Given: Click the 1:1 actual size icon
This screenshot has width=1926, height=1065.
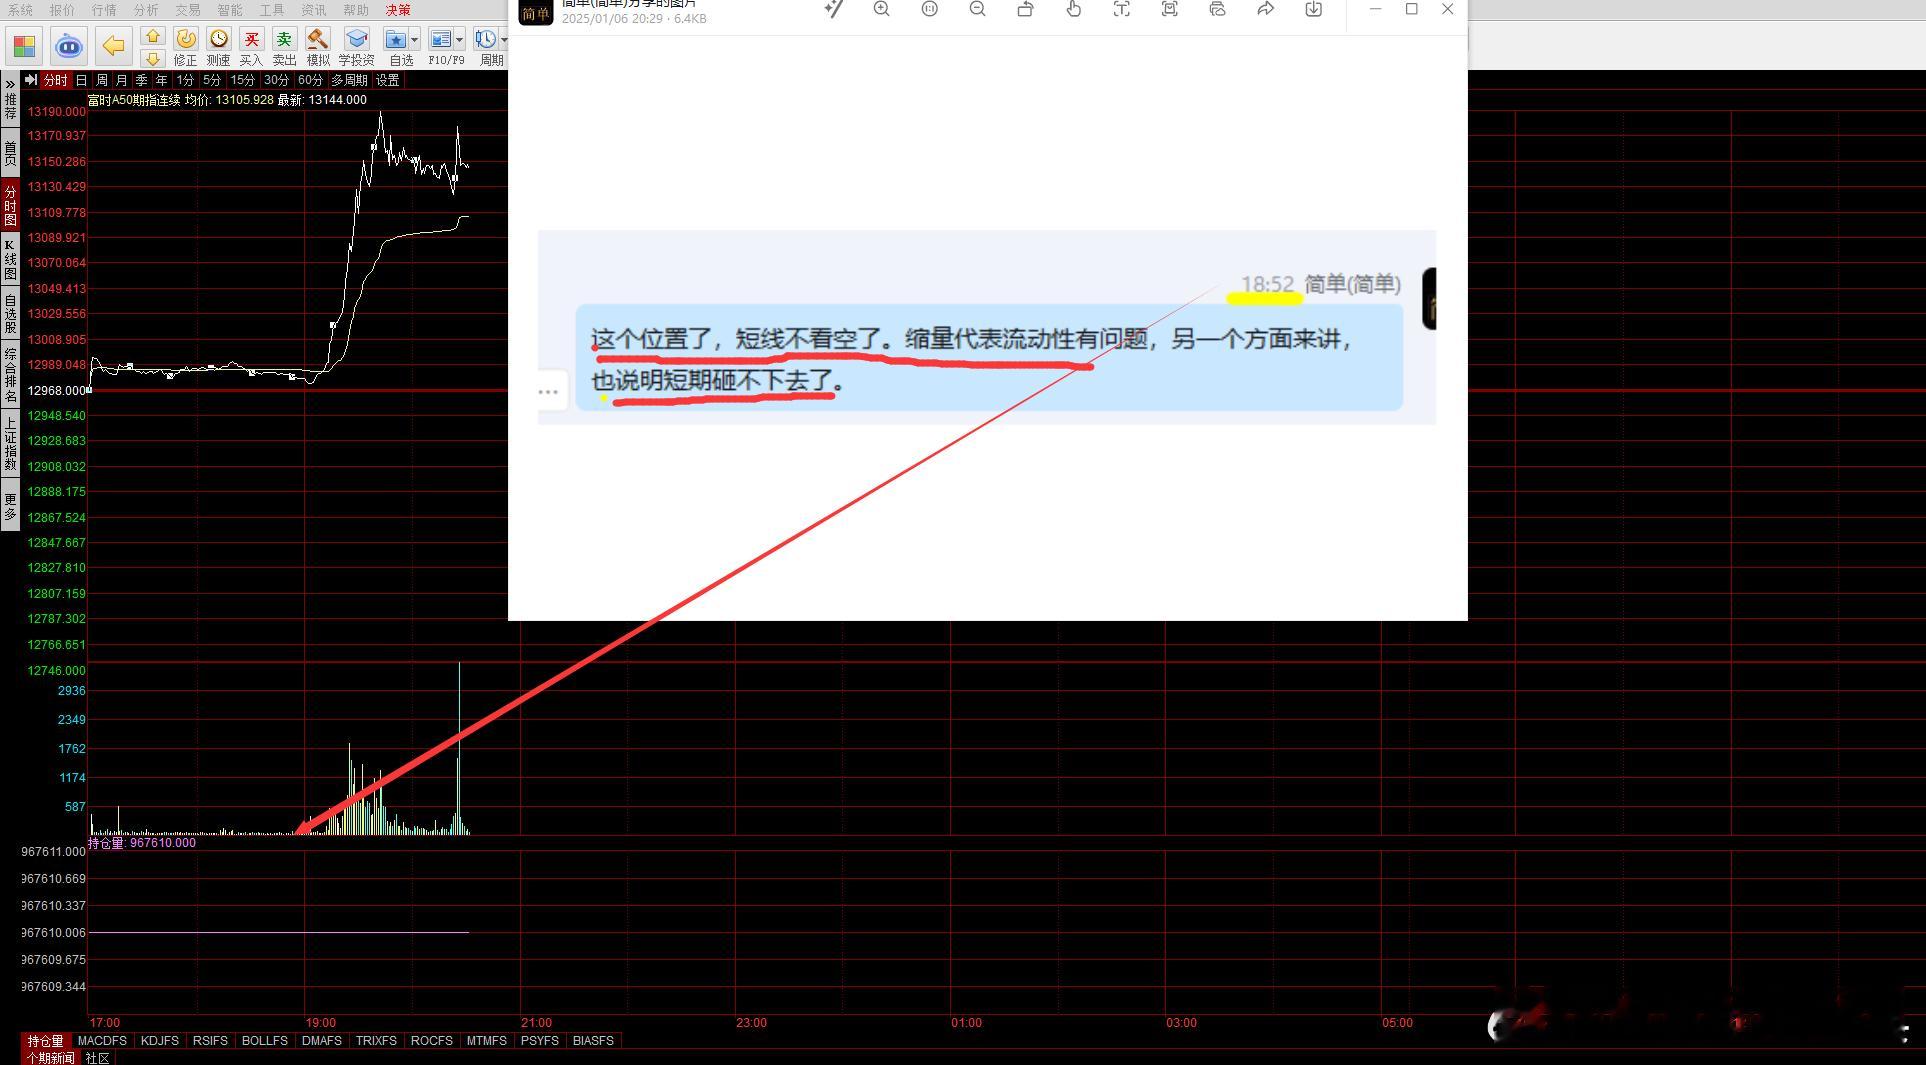Looking at the screenshot, I should (x=930, y=9).
